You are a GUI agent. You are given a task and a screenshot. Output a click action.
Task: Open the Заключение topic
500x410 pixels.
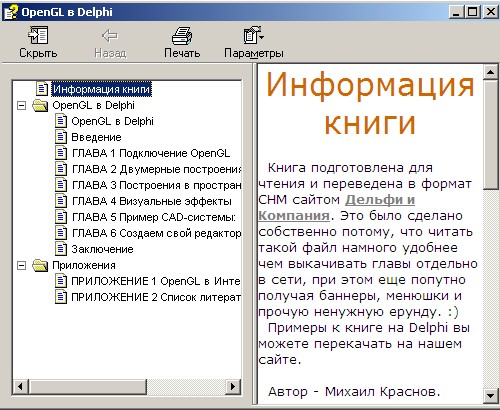click(x=102, y=249)
